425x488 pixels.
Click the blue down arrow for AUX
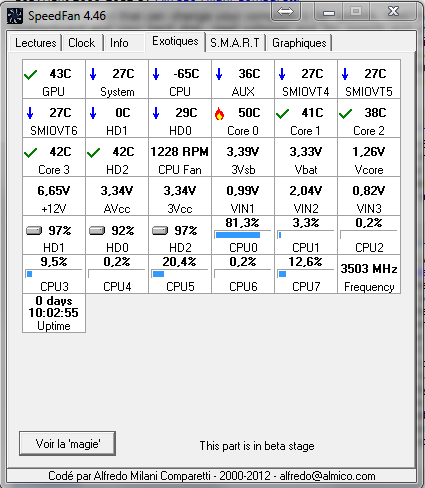(219, 74)
